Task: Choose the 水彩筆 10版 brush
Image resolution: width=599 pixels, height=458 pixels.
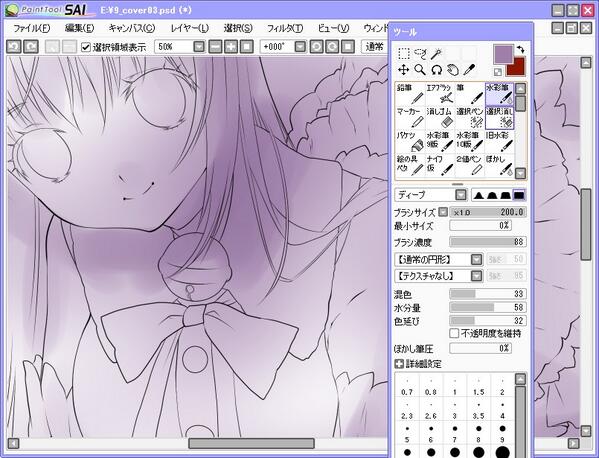Action: [470, 141]
